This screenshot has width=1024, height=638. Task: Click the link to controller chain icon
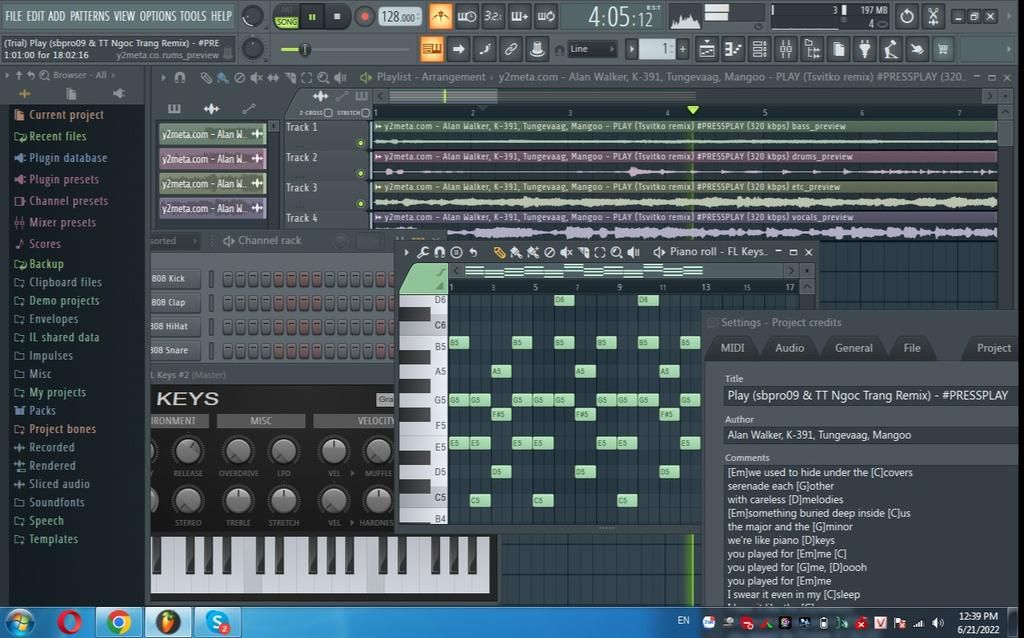point(511,49)
